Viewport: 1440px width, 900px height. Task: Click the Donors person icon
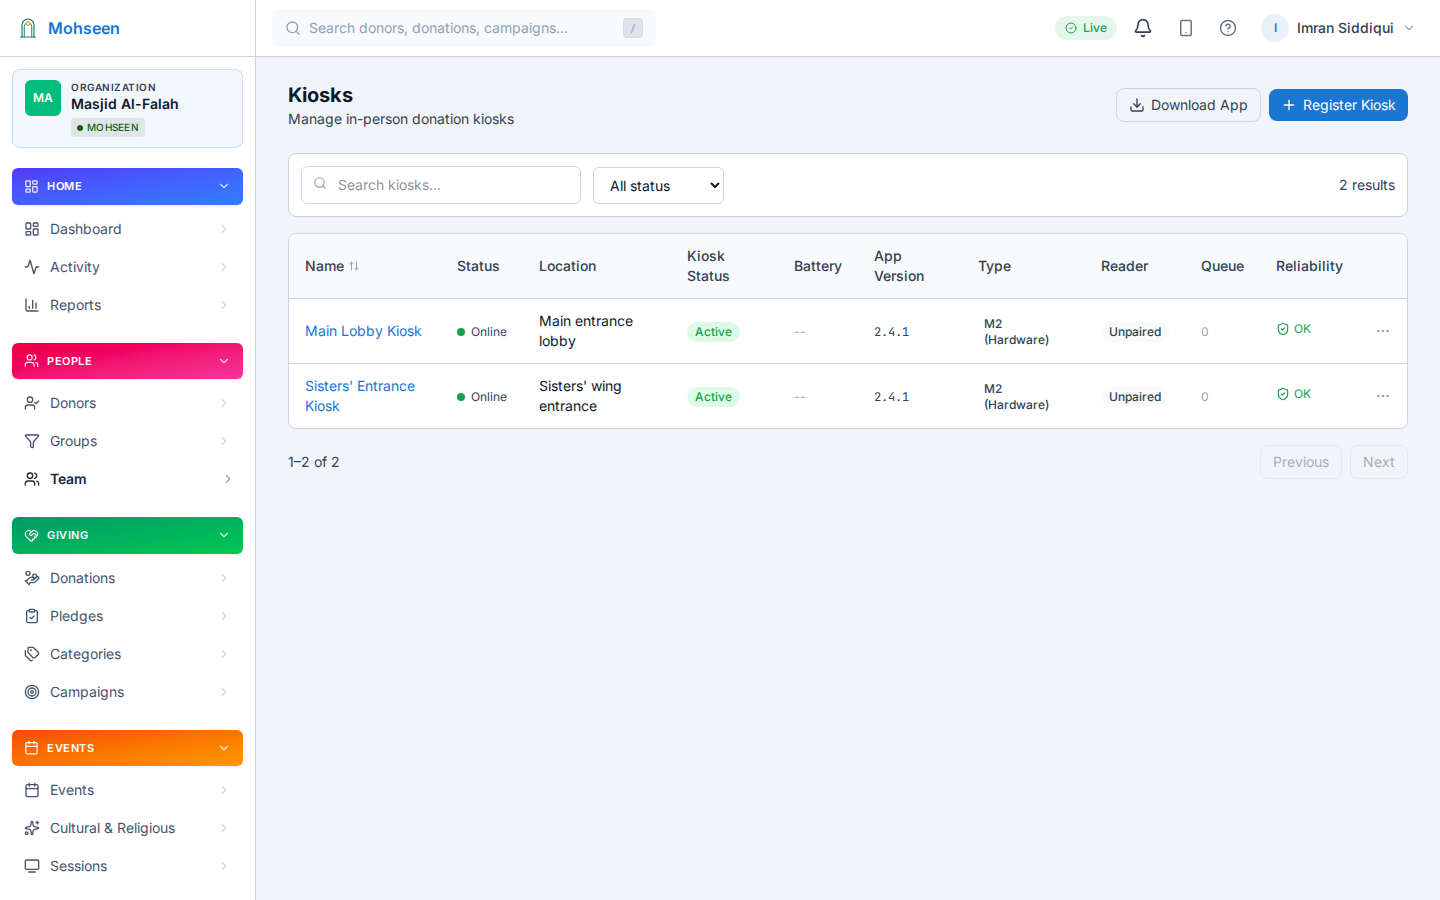pos(32,403)
